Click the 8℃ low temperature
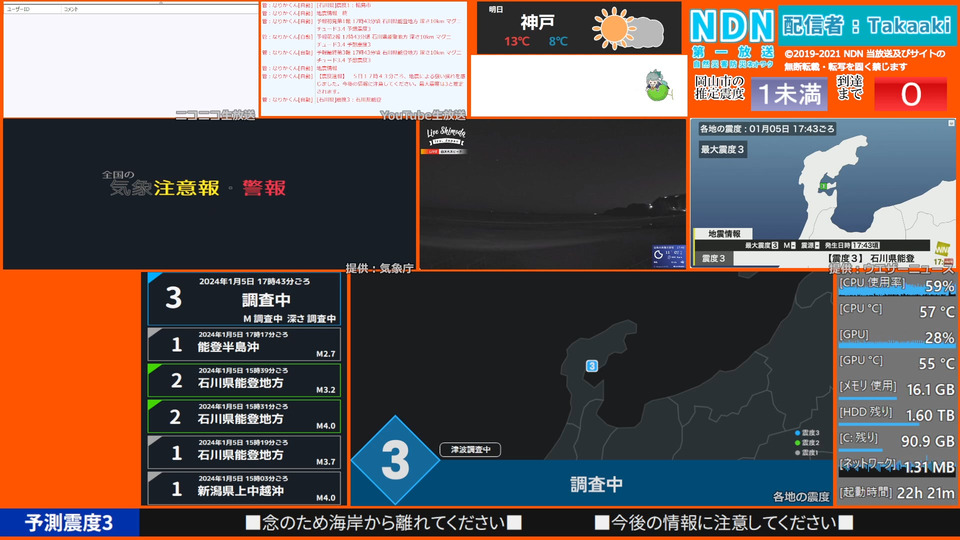Viewport: 960px width, 540px height. coord(558,41)
